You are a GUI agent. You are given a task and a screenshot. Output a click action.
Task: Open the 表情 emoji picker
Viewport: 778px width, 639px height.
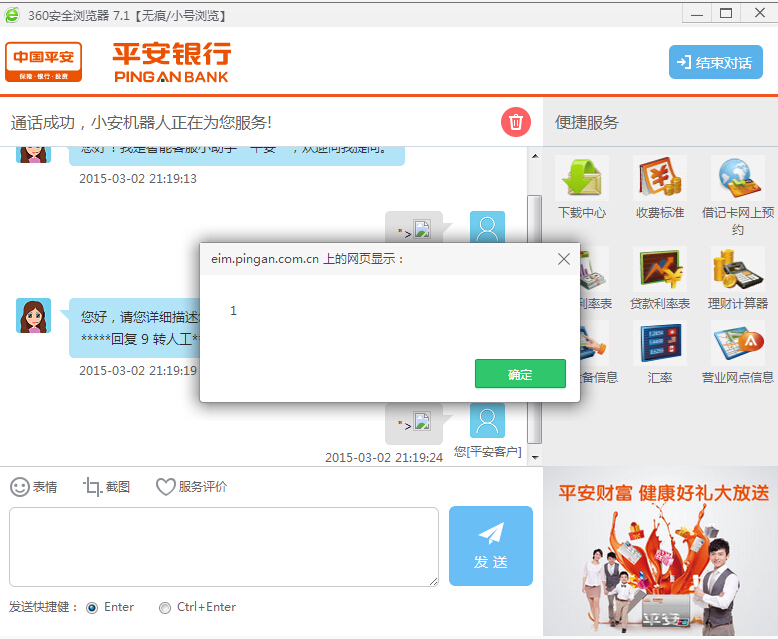(34, 487)
